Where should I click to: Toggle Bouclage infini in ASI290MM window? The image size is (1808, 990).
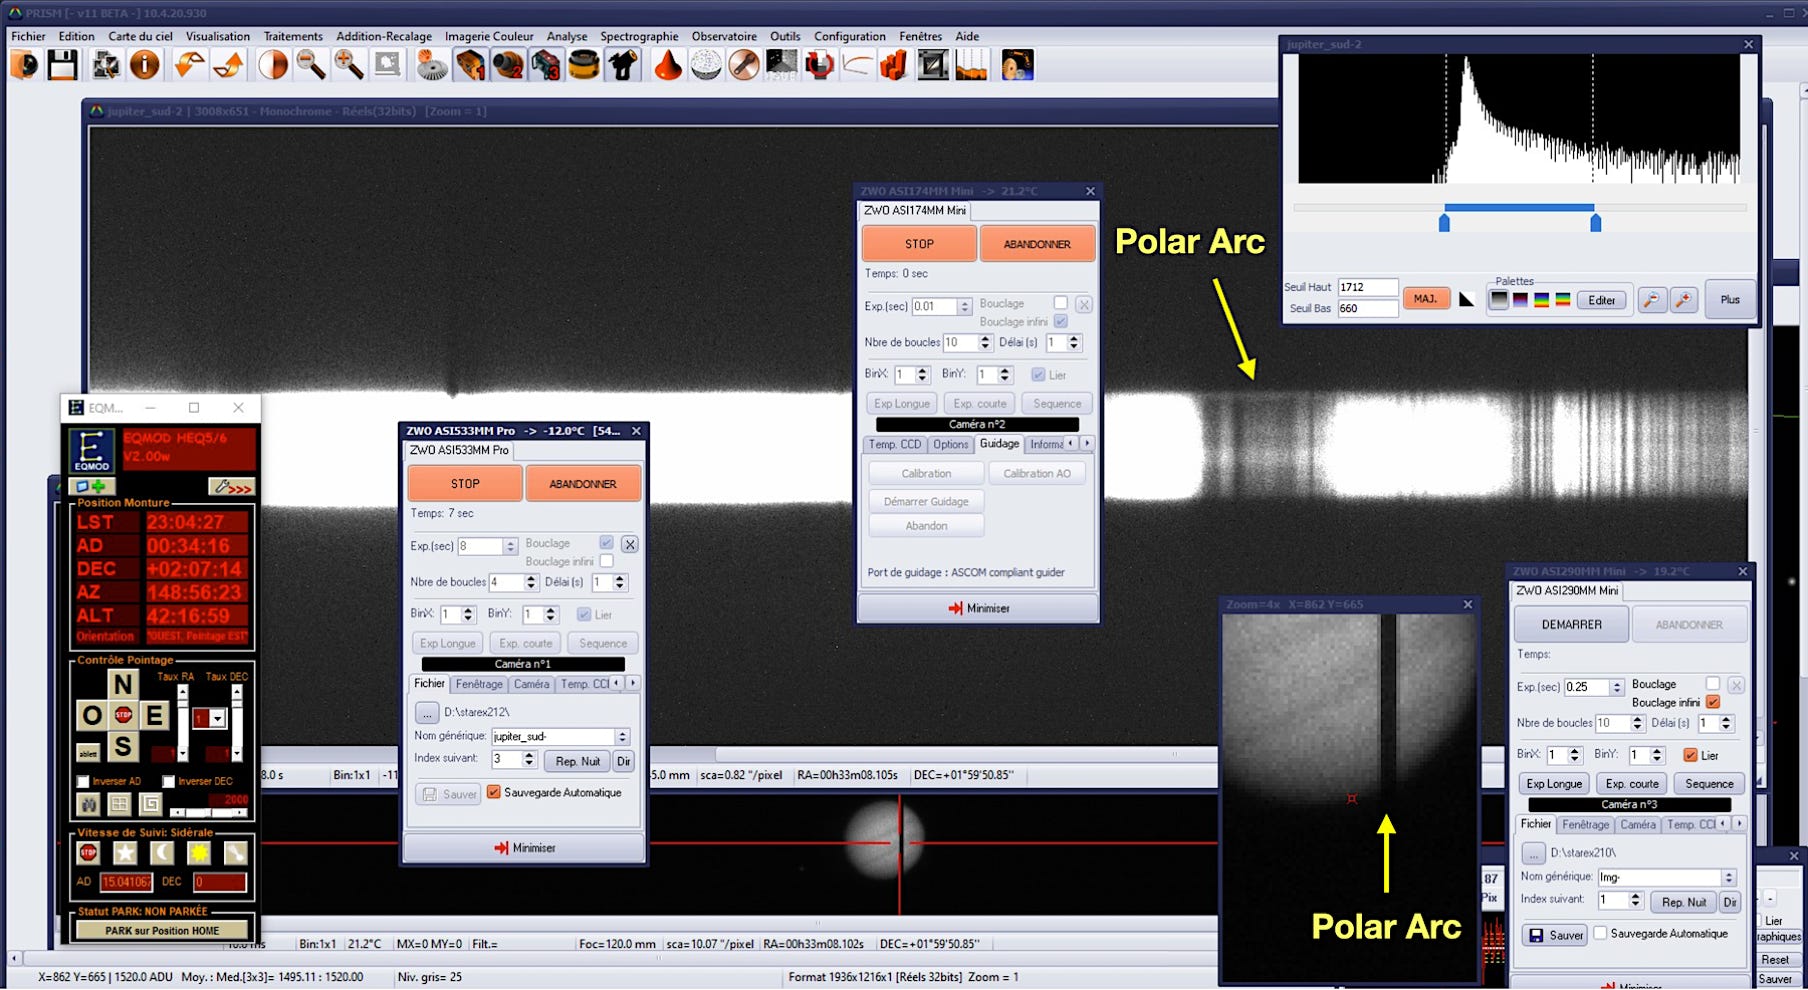click(1713, 702)
